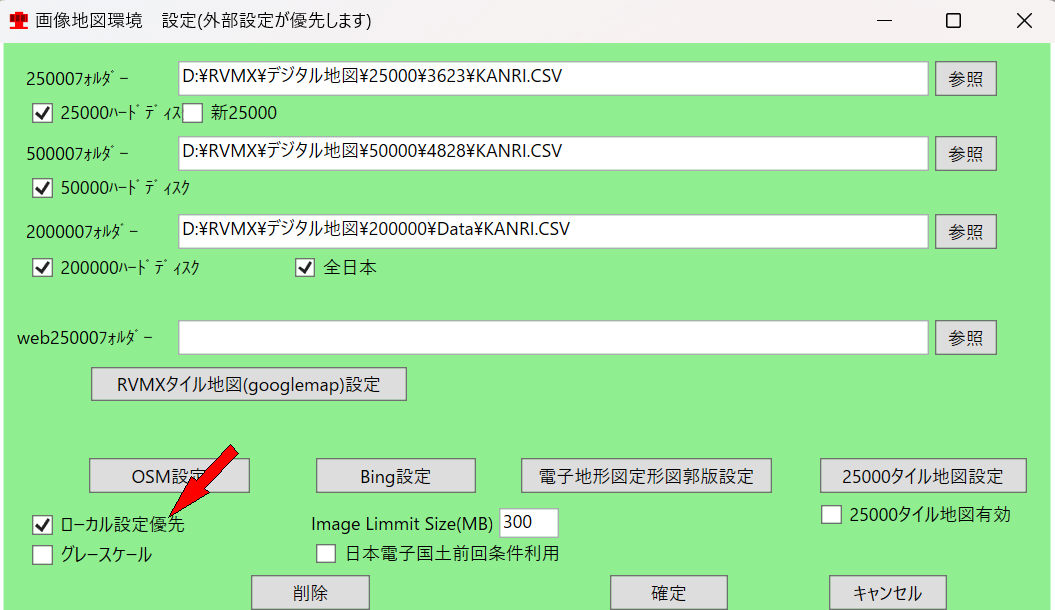Enable 日本電子国土前回条件利用
1055x610 pixels.
point(326,553)
